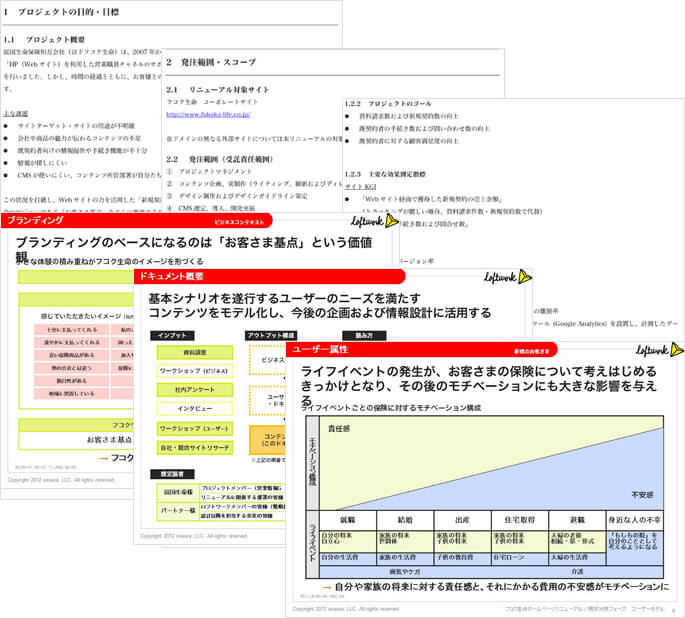Screen dimensions: 685x618
Task: Click the heading "1.2.2 プロジェクトのゴール"
Action: [388, 104]
